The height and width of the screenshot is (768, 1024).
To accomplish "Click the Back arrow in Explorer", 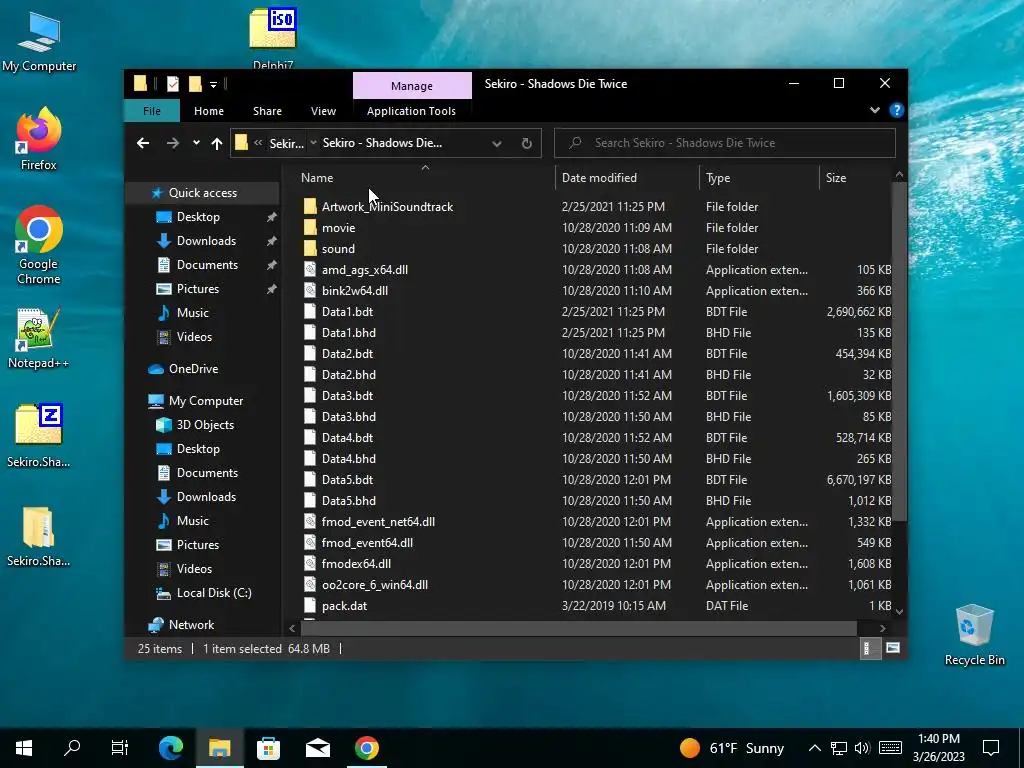I will pyautogui.click(x=143, y=143).
